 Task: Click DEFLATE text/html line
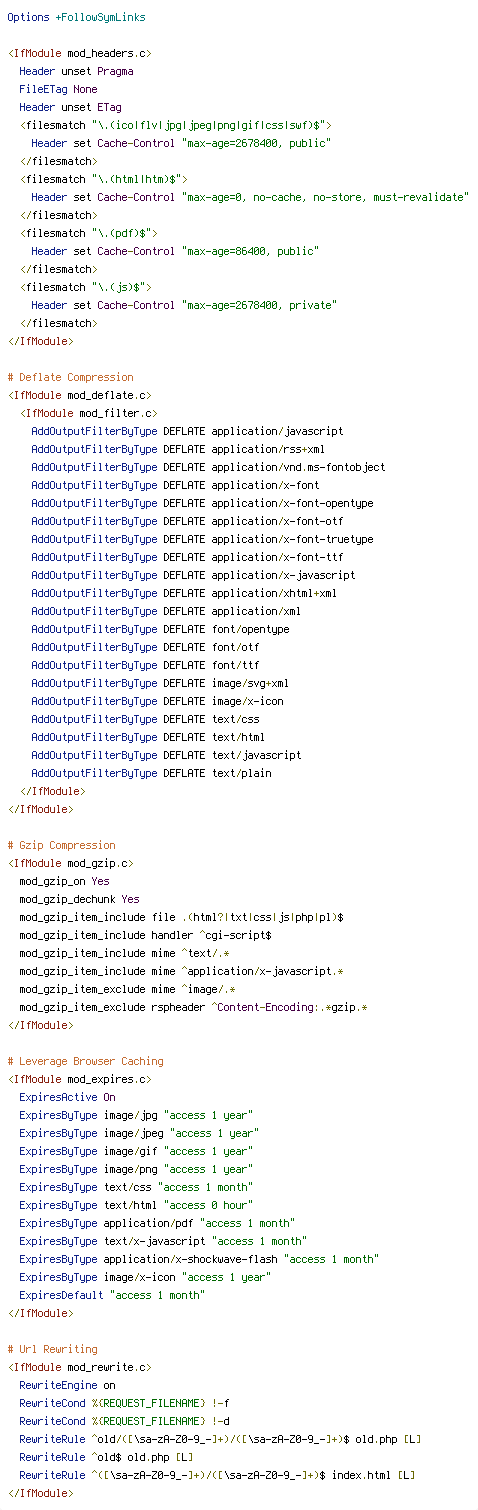click(x=148, y=738)
